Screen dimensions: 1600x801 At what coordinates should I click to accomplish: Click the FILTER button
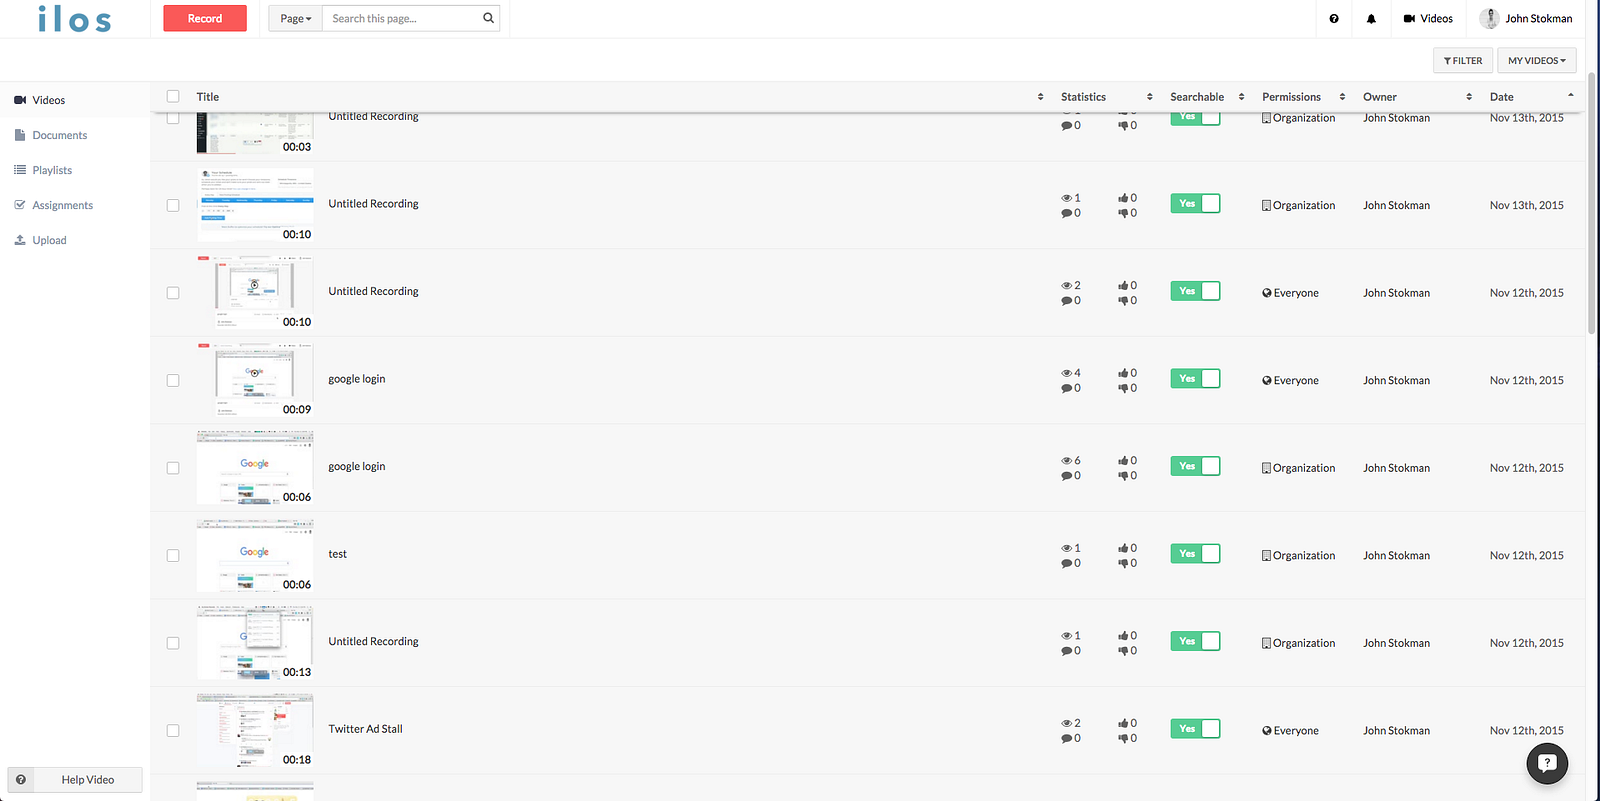coord(1463,61)
